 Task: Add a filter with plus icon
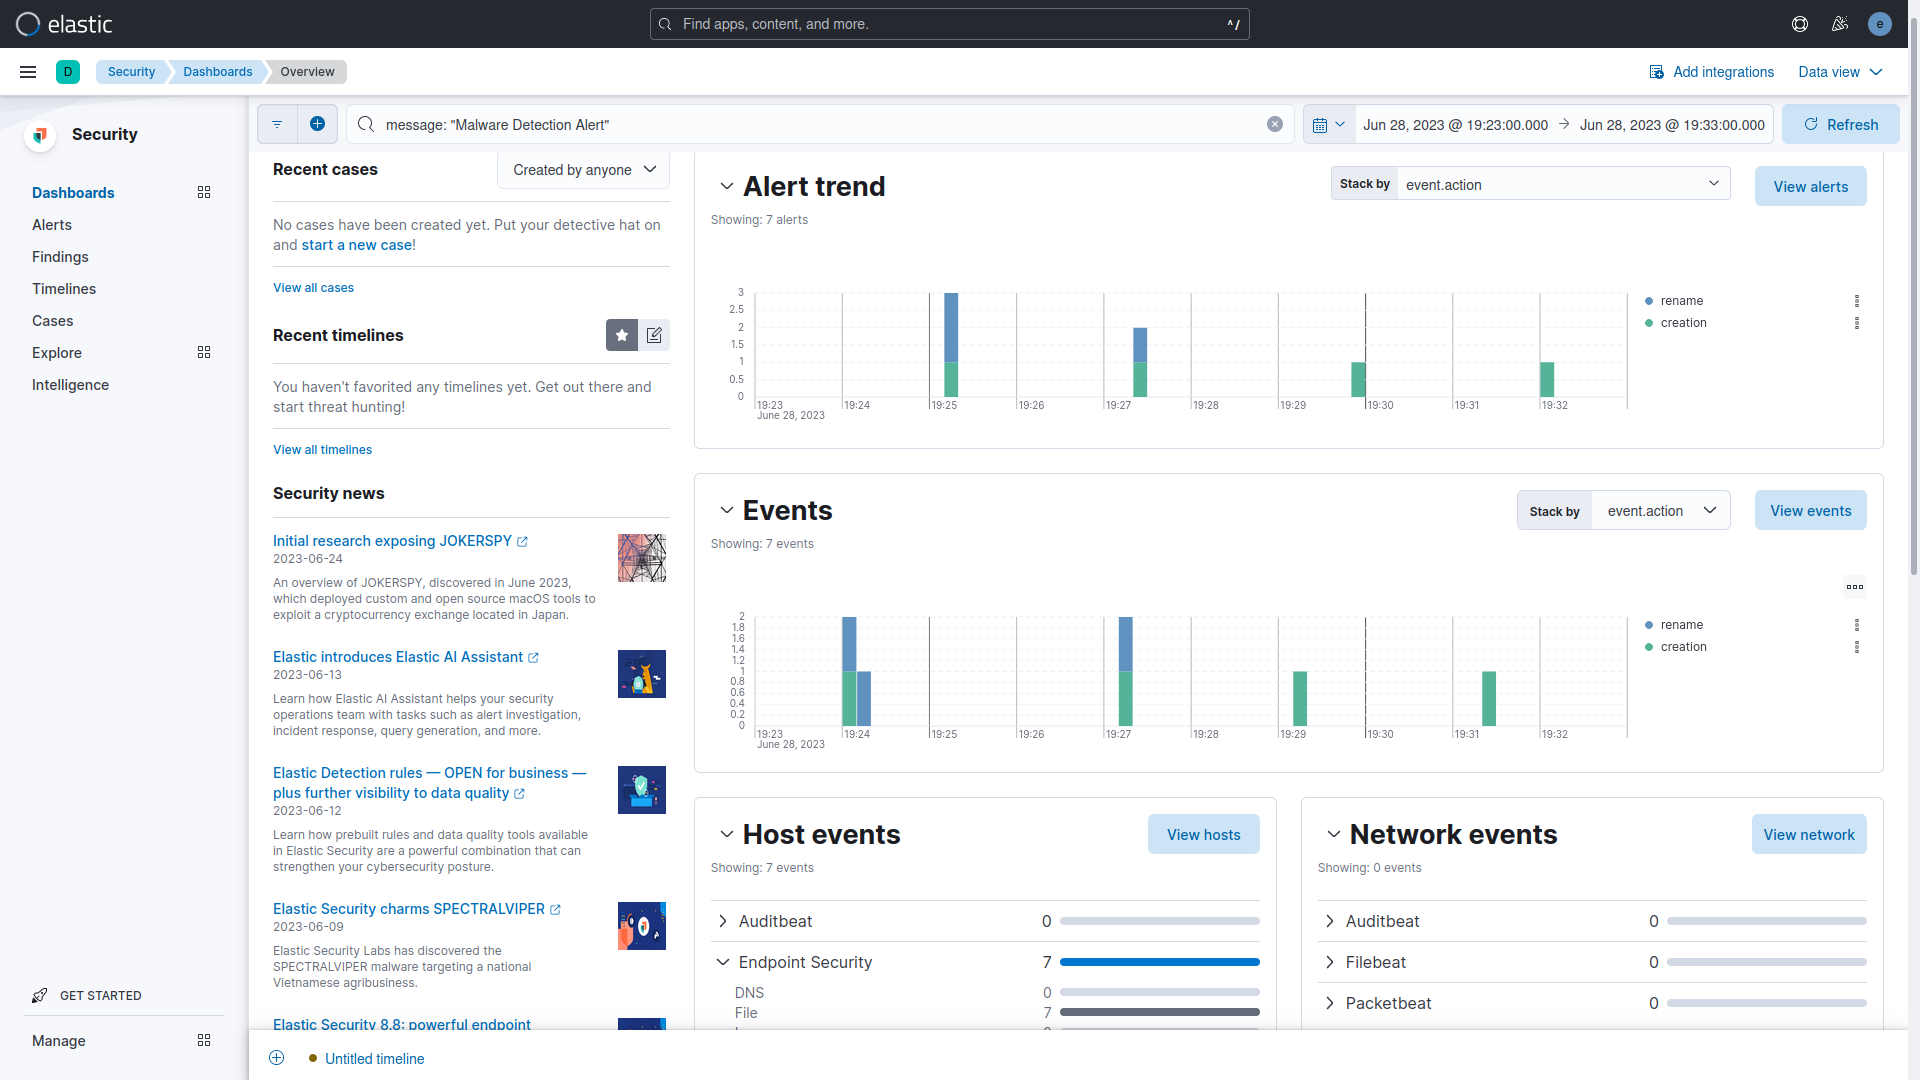pos(317,124)
